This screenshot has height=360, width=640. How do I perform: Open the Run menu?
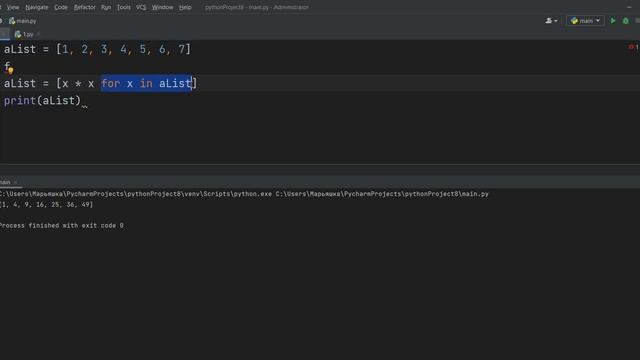point(106,7)
